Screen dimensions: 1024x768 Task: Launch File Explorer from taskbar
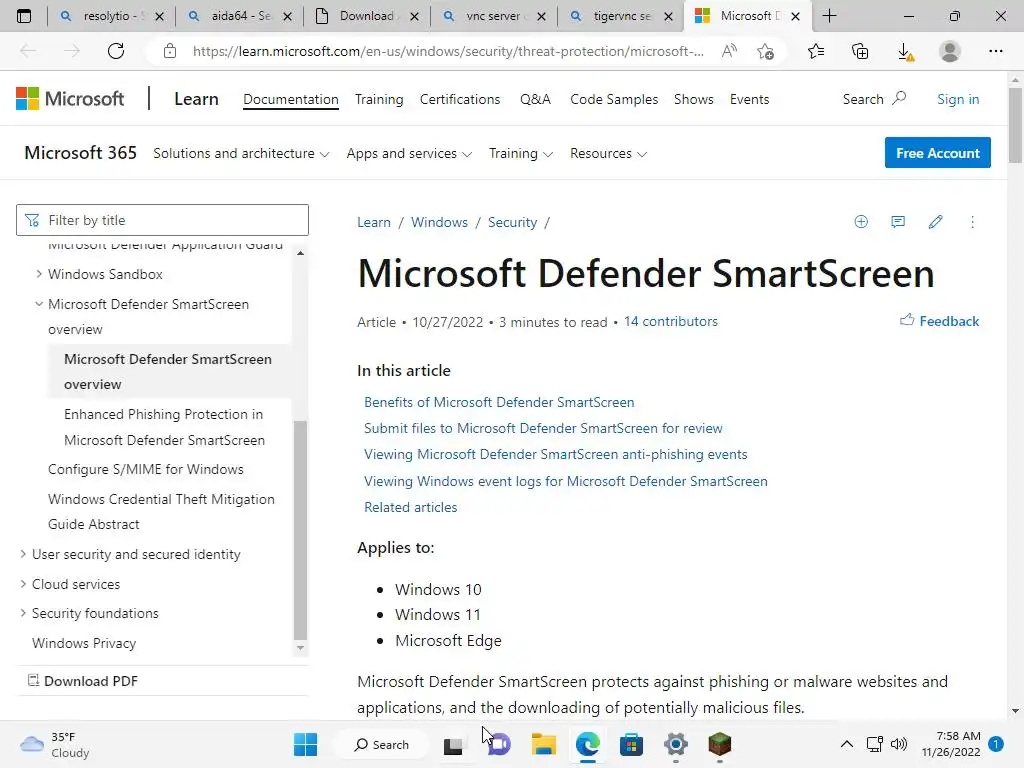543,744
